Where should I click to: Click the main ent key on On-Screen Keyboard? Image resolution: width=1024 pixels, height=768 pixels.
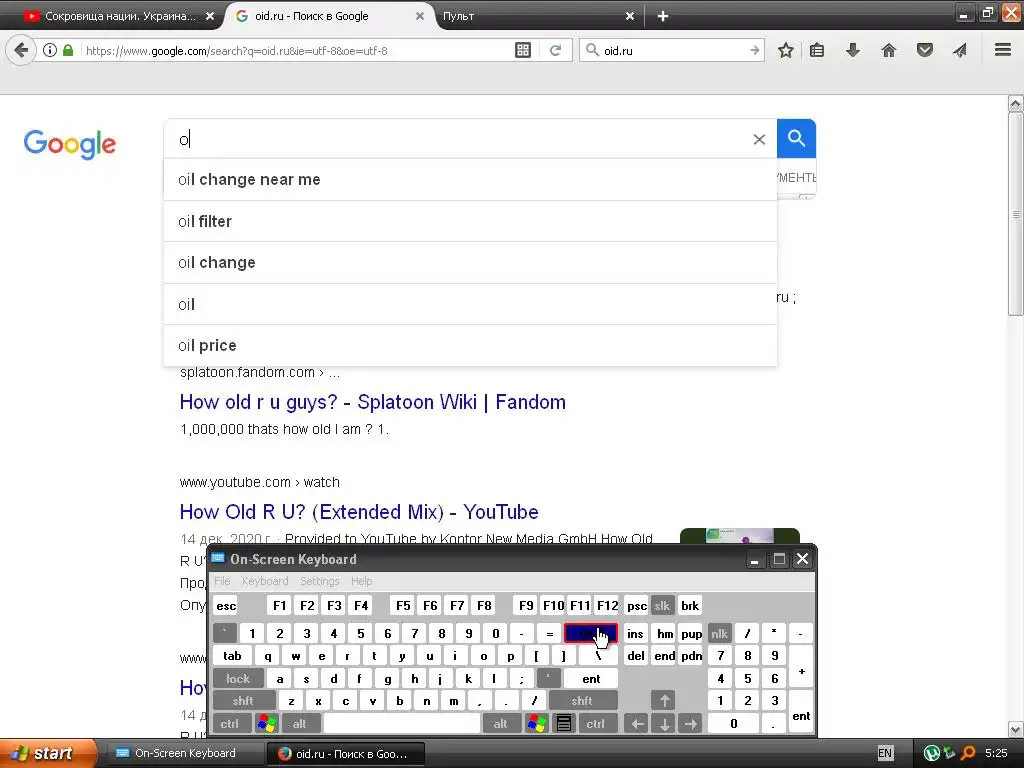(x=592, y=679)
